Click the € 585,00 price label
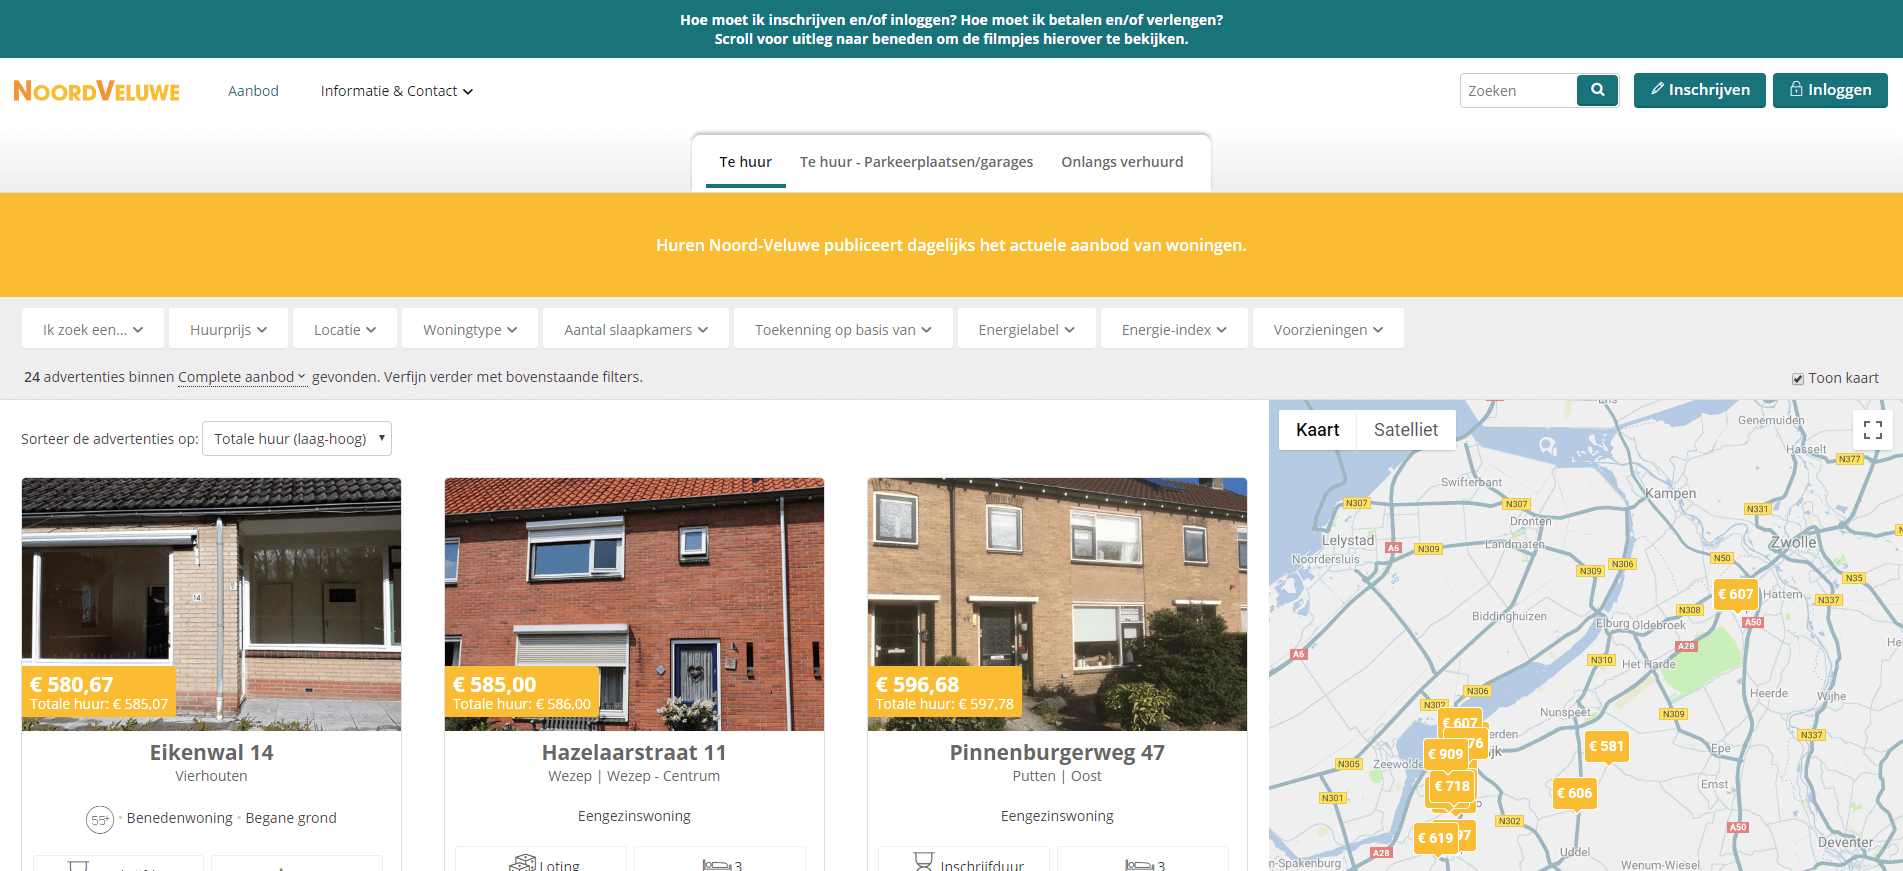1903x871 pixels. point(495,685)
